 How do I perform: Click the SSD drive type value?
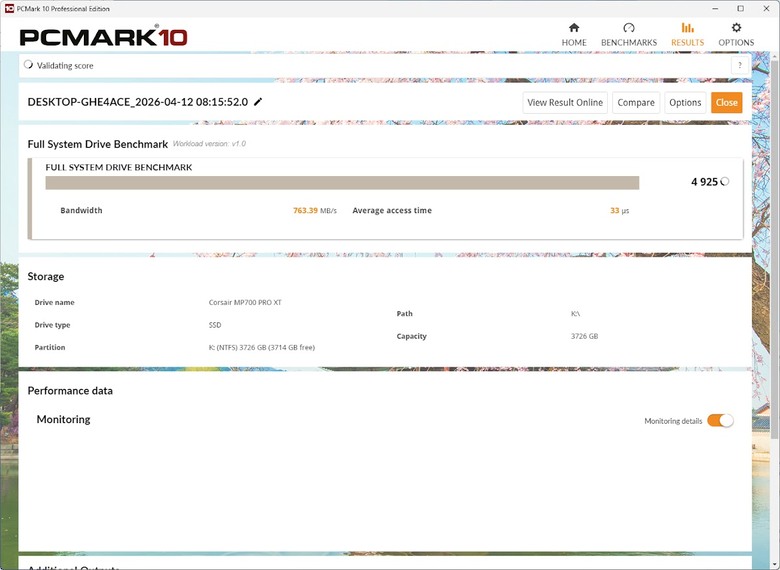tap(215, 325)
